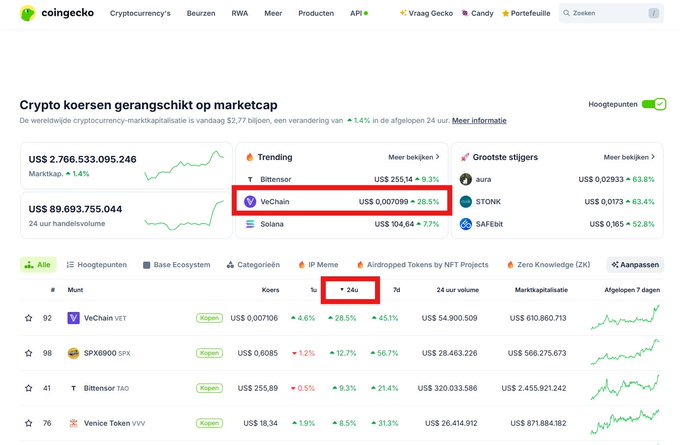The image size is (680, 445).
Task: Open the Meer informatie link
Action: (x=479, y=121)
